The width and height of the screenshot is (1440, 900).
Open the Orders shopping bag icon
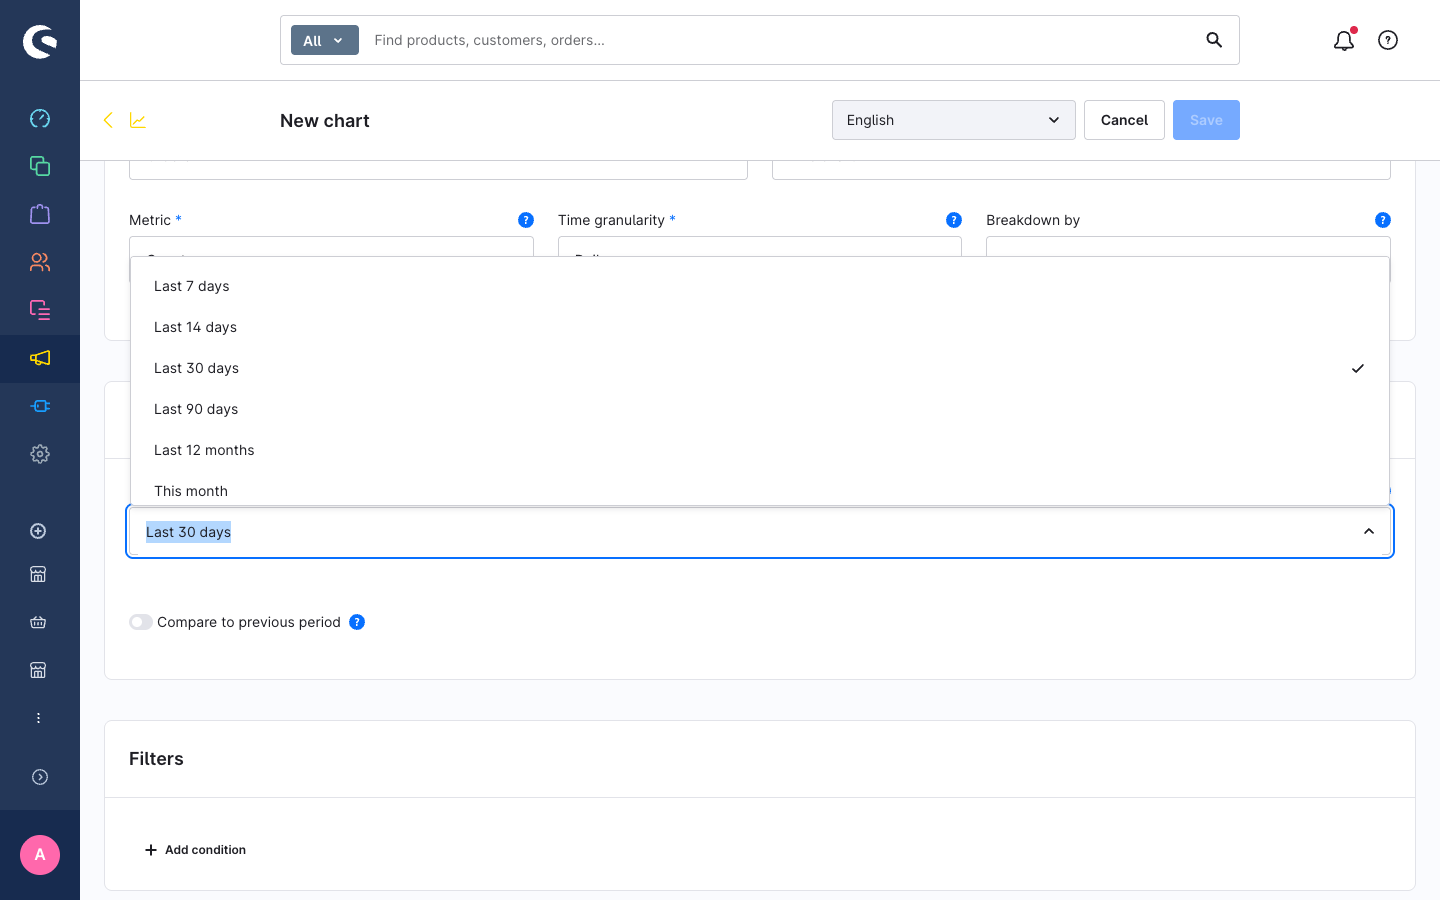pyautogui.click(x=40, y=214)
